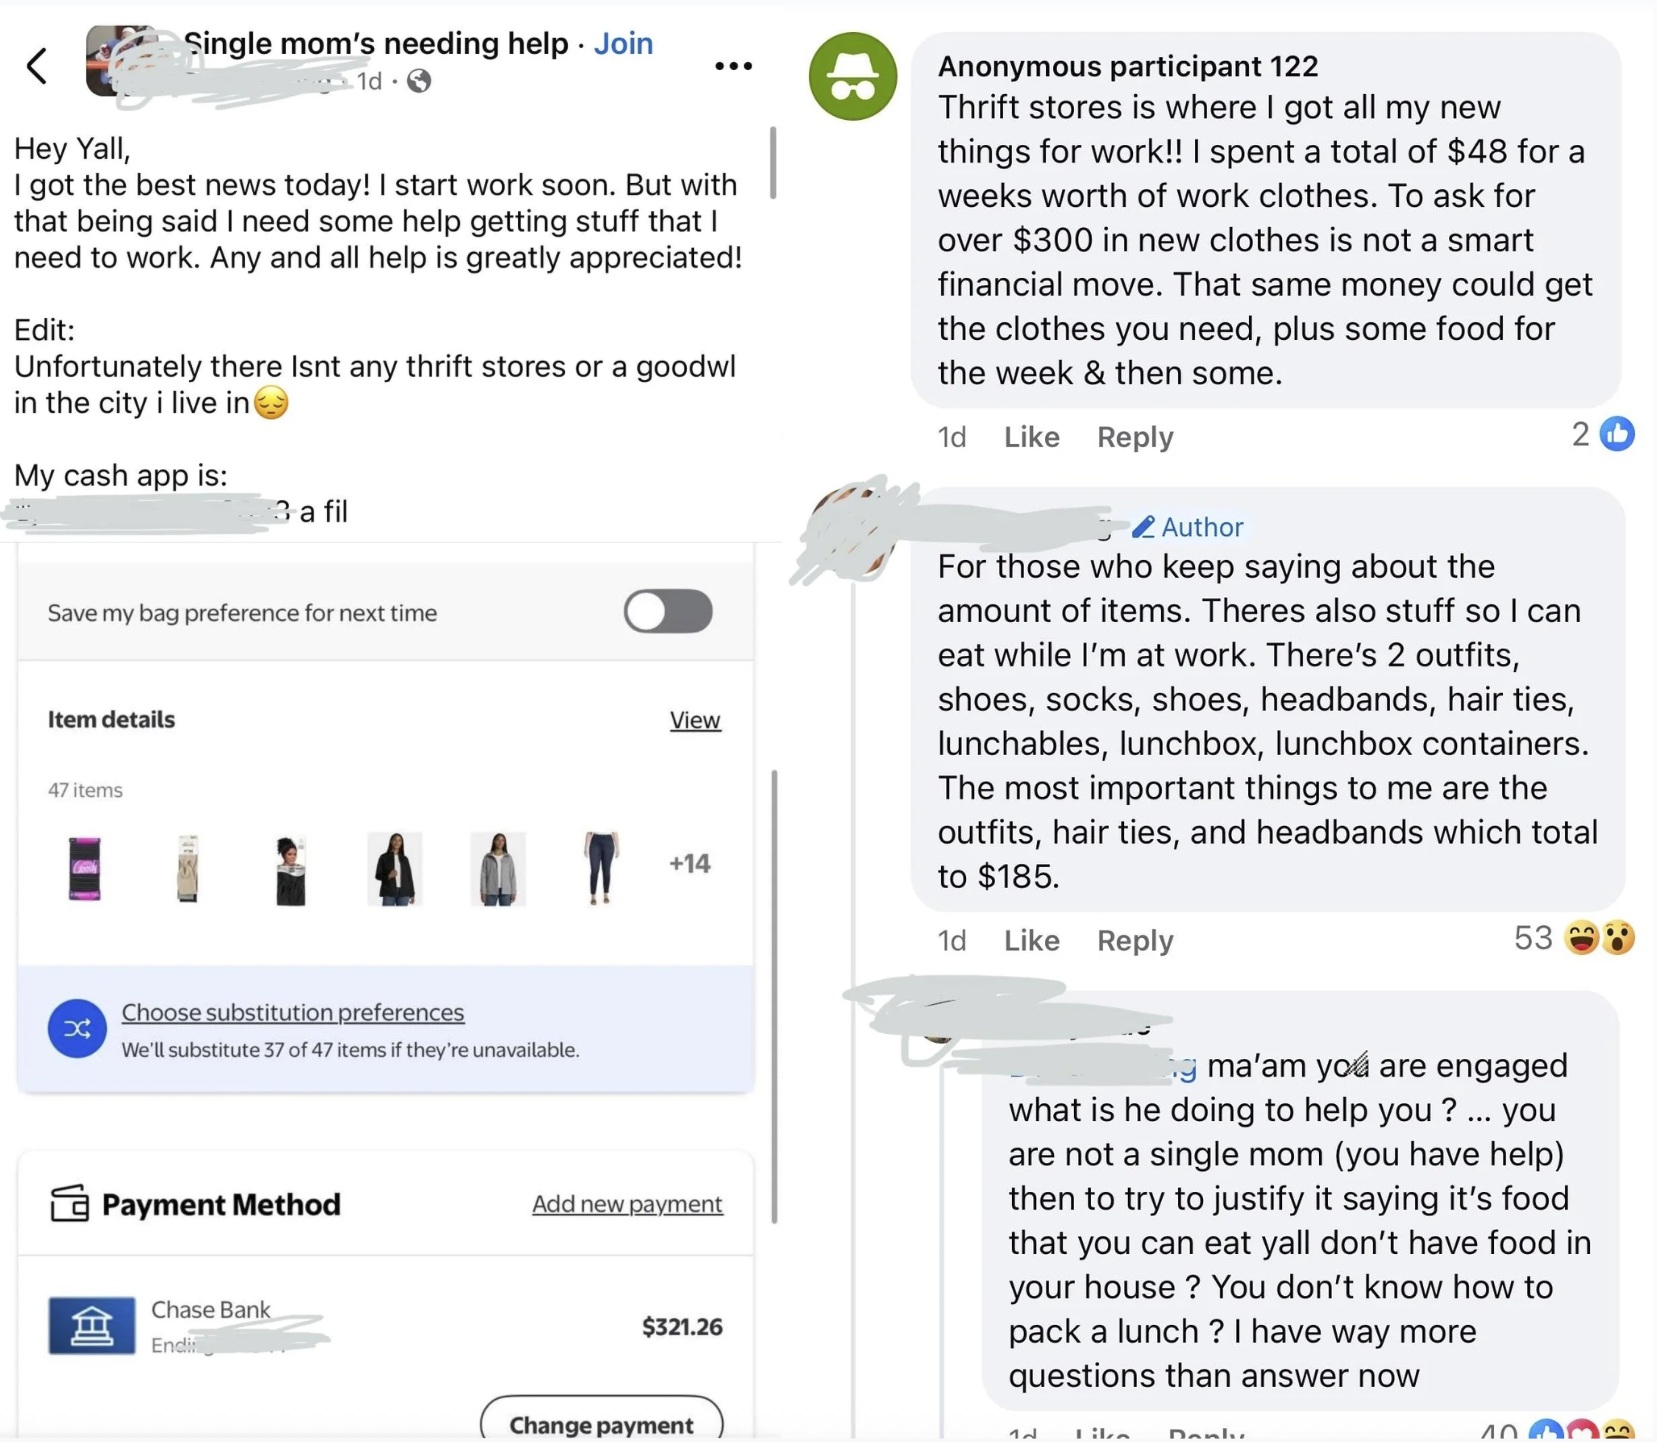
Task: Reply to the Anonymous participant 122 comment
Action: [x=1134, y=437]
